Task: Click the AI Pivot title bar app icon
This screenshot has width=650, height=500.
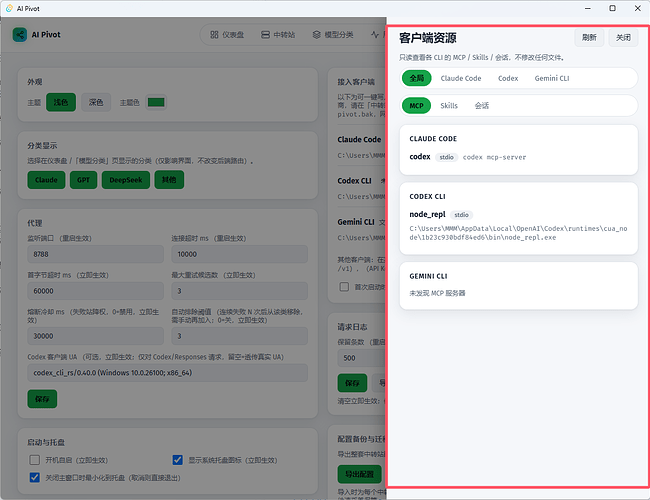Action: pyautogui.click(x=9, y=8)
